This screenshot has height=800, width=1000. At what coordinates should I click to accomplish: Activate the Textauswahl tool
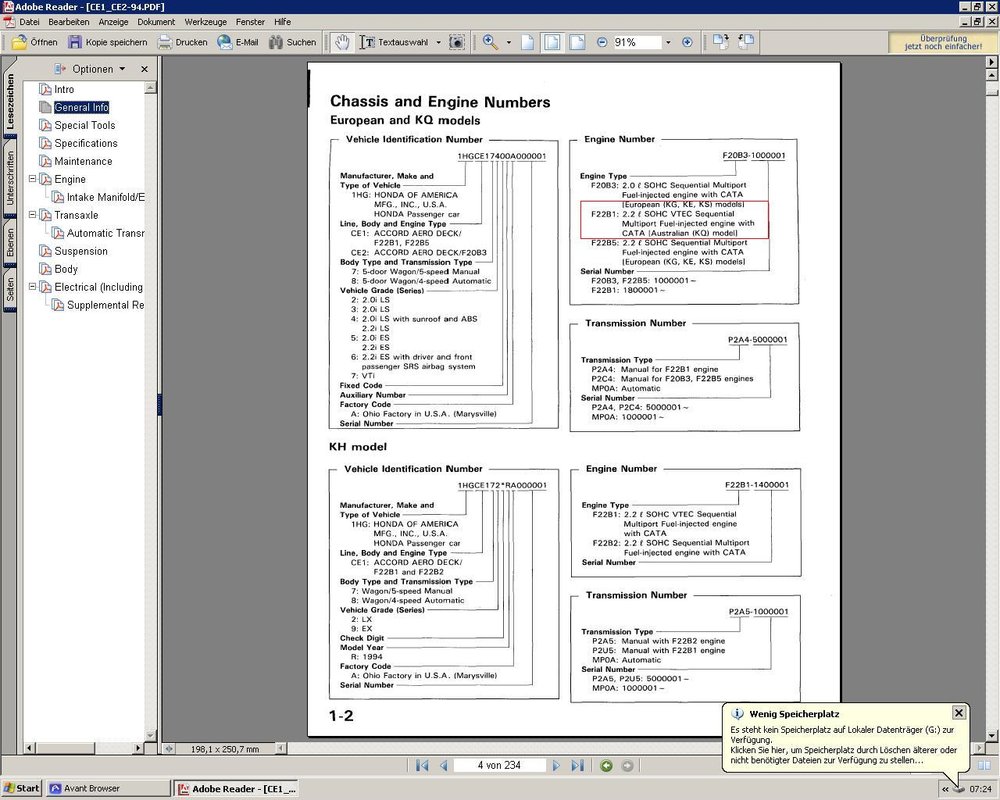[x=394, y=42]
